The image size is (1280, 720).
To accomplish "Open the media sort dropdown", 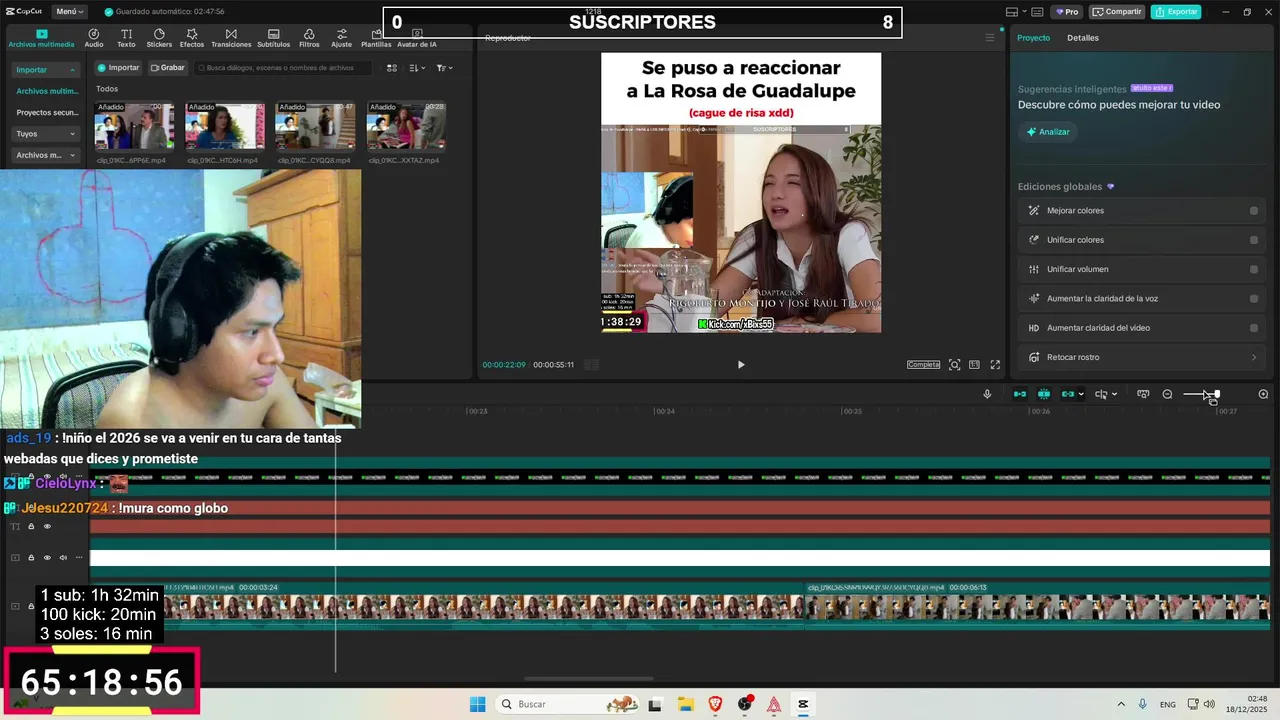I will [x=417, y=68].
